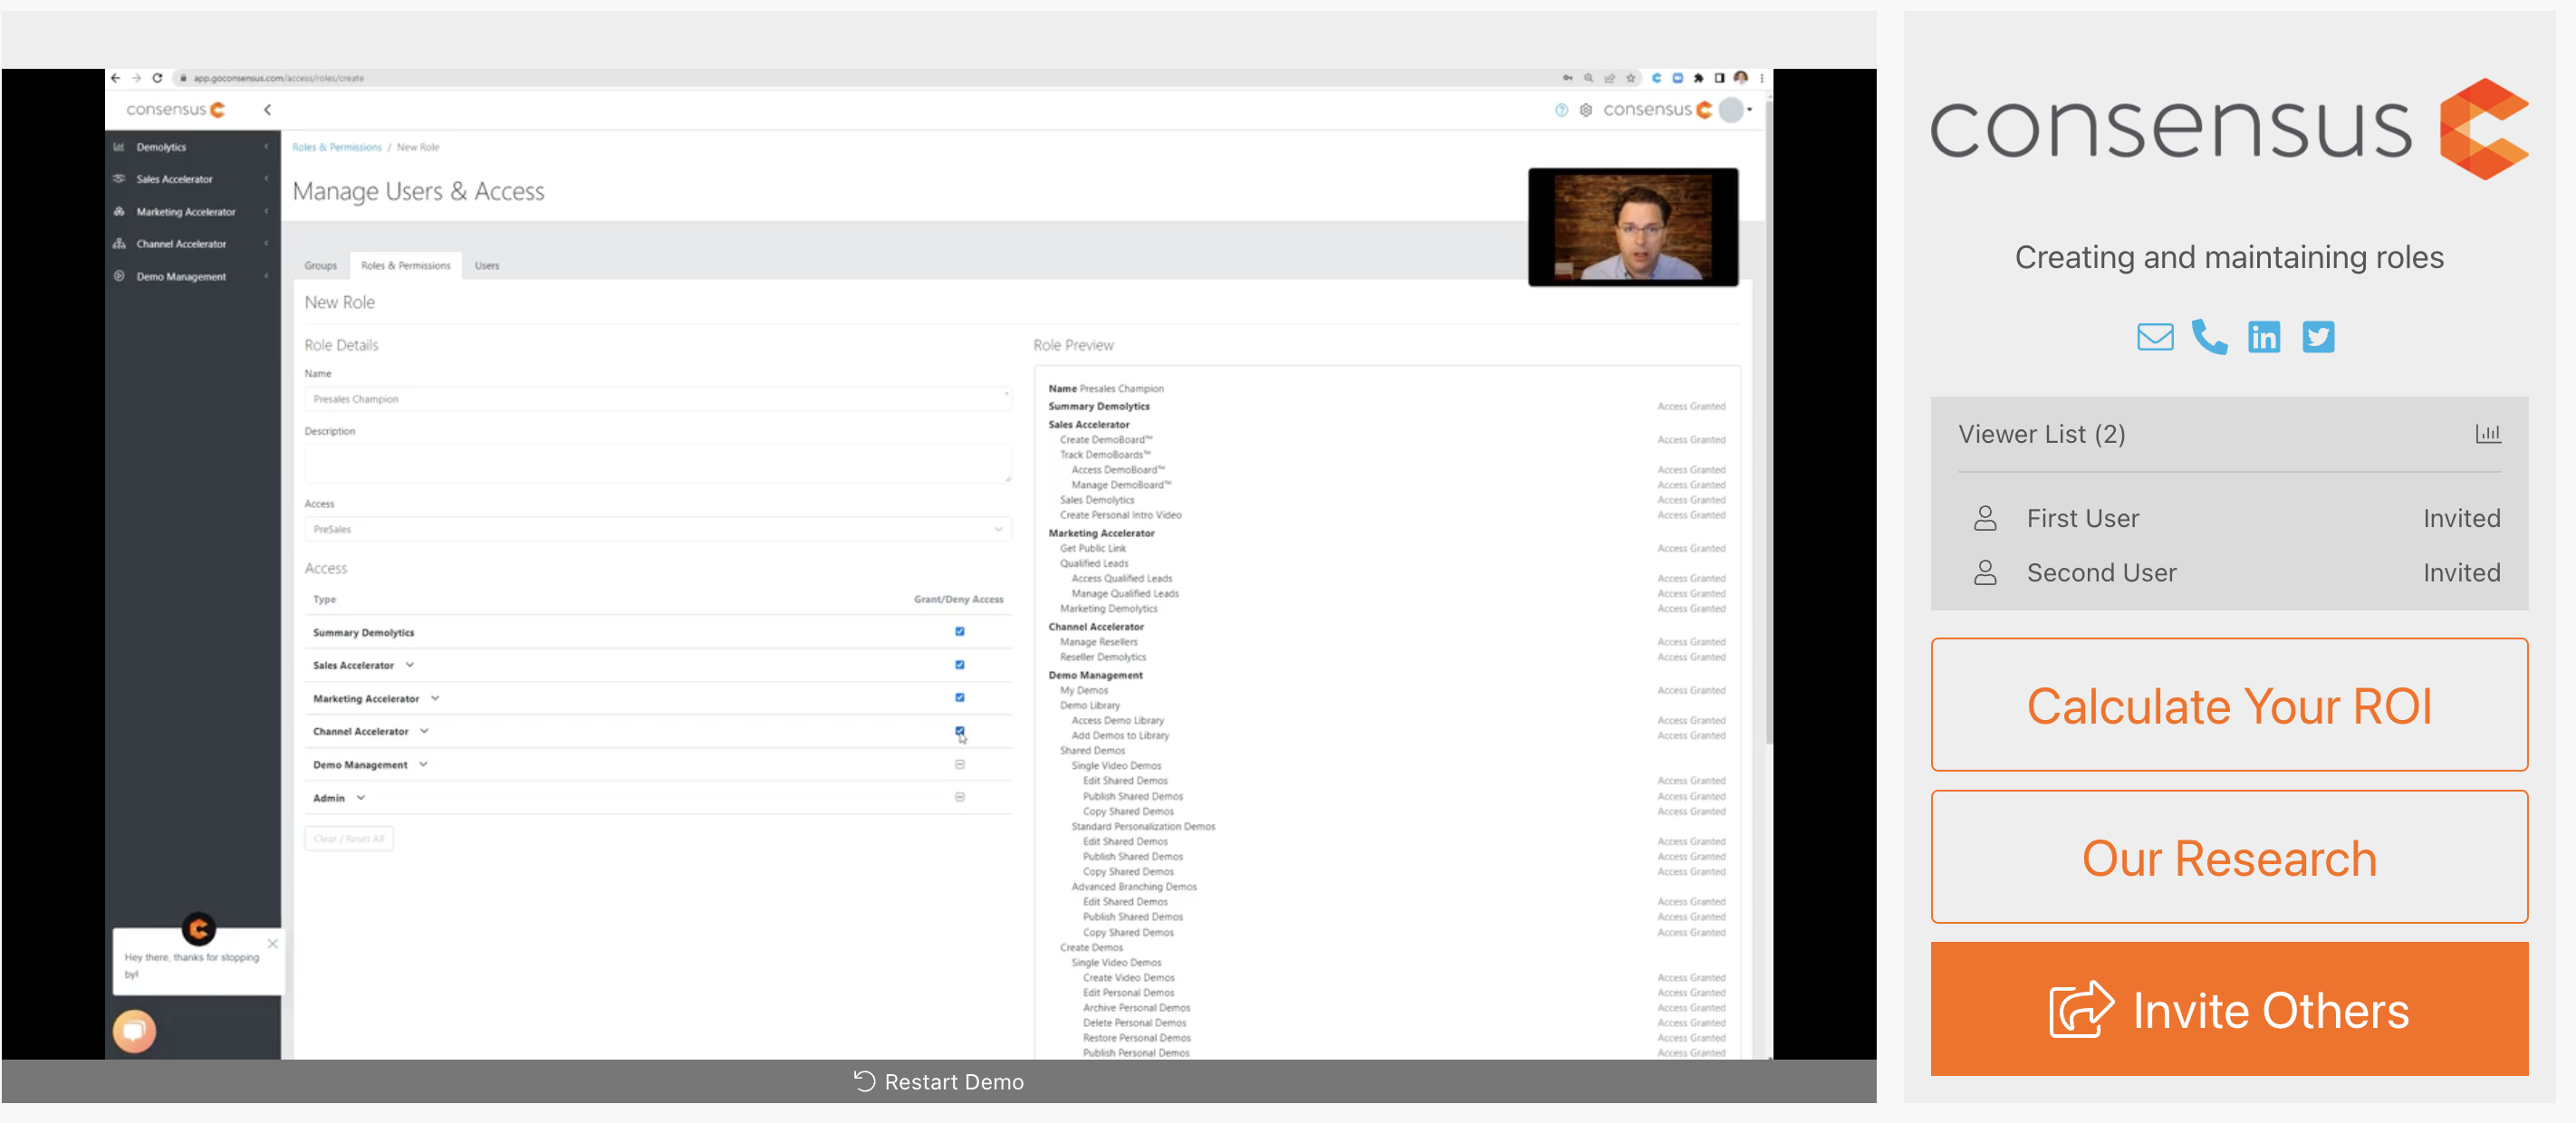Open the settings gear icon in the header

[x=1585, y=110]
